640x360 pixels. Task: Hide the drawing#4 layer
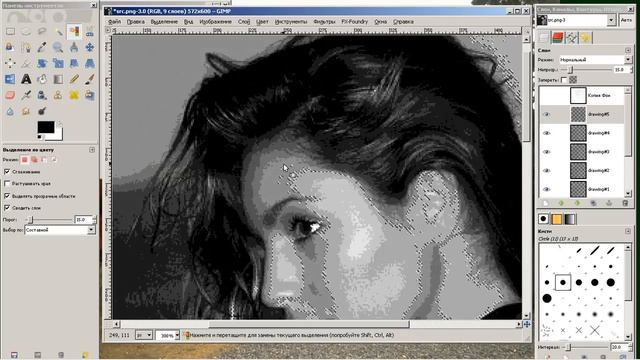[546, 133]
